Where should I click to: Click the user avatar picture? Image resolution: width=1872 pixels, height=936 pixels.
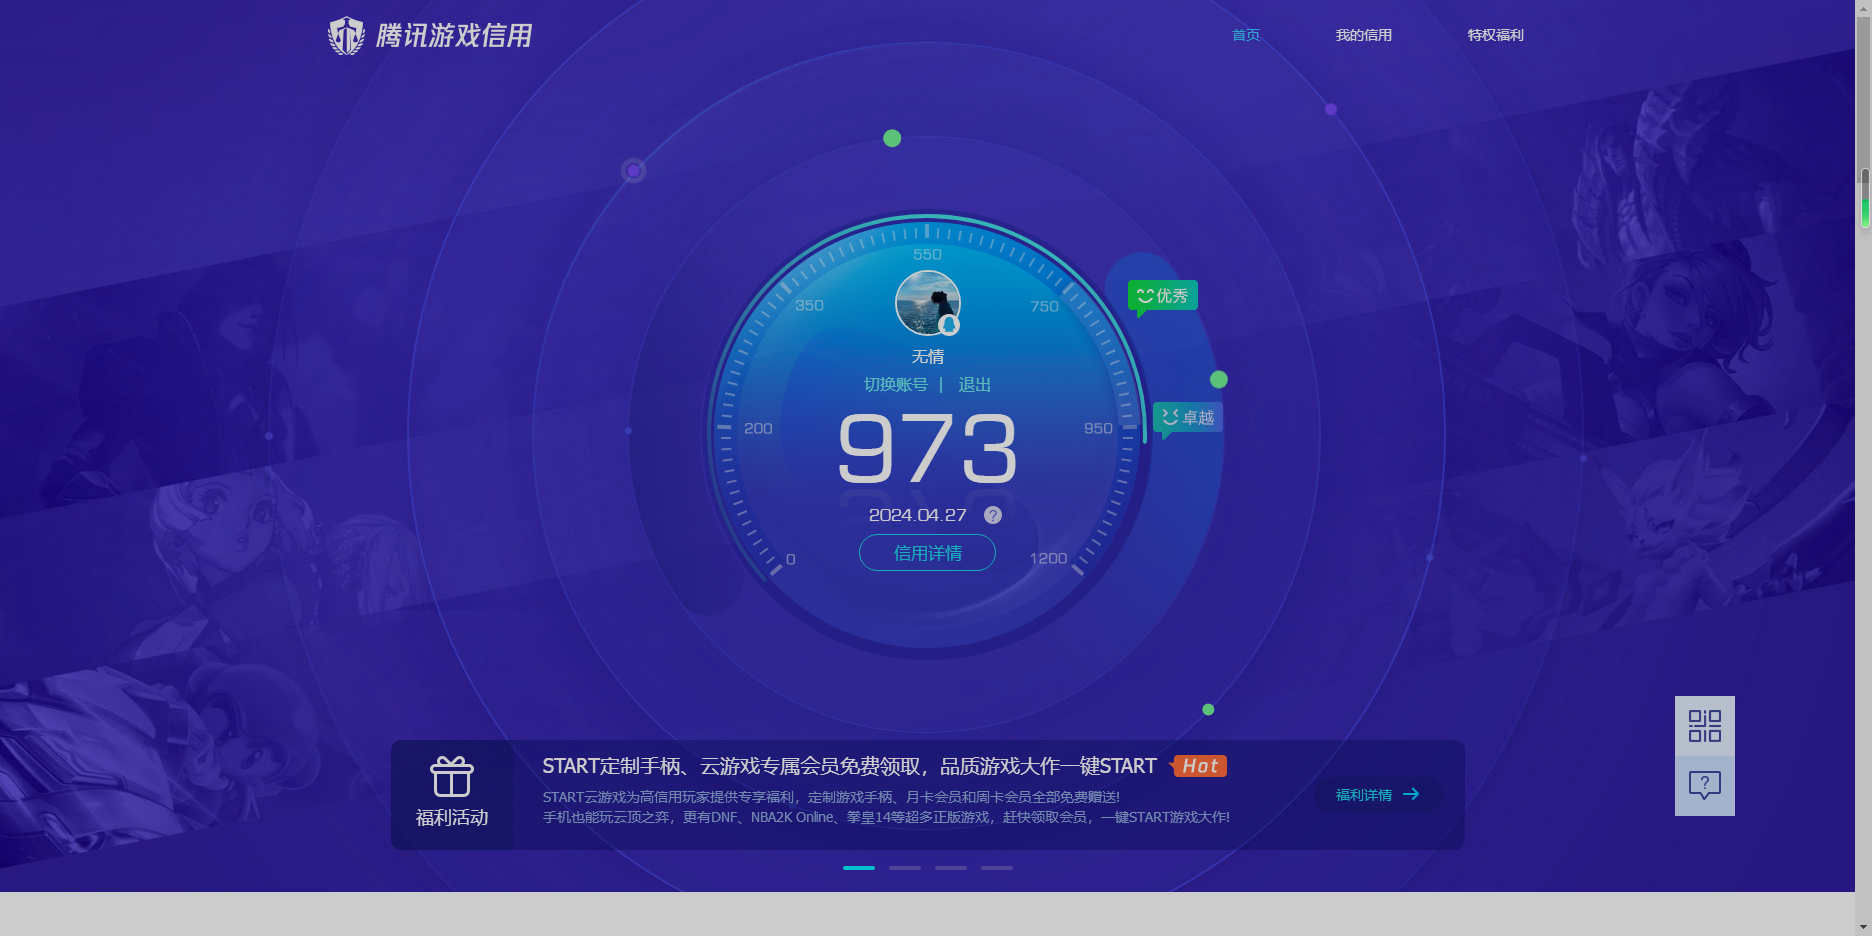pos(928,303)
